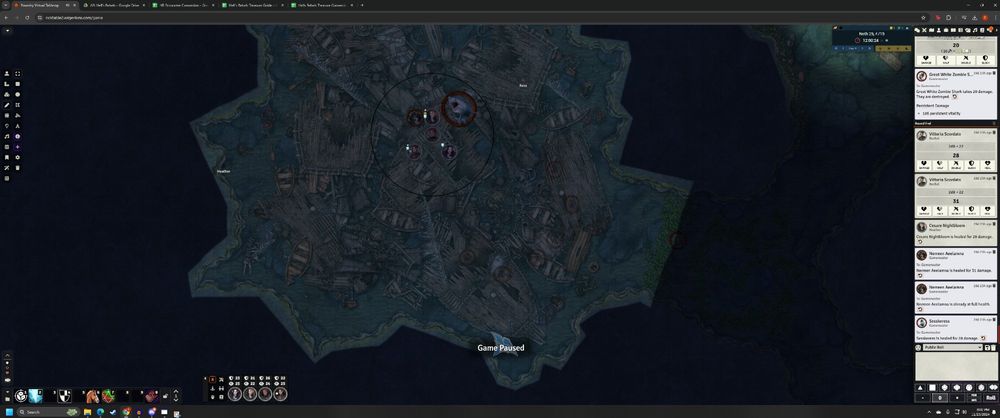Select the Ambient Sound music icon
Screen dimensions: 1000x418
point(7,137)
